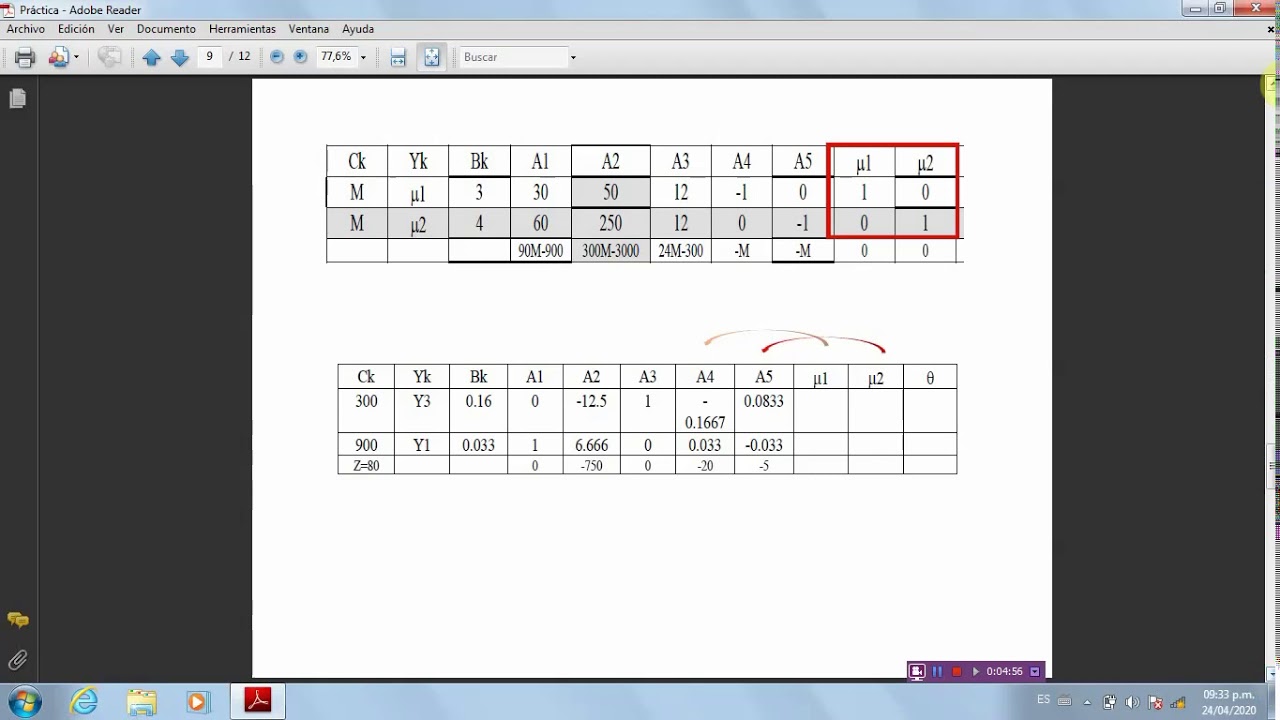1280x720 pixels.
Task: Click the cell reading Z=80
Action: (x=366, y=465)
